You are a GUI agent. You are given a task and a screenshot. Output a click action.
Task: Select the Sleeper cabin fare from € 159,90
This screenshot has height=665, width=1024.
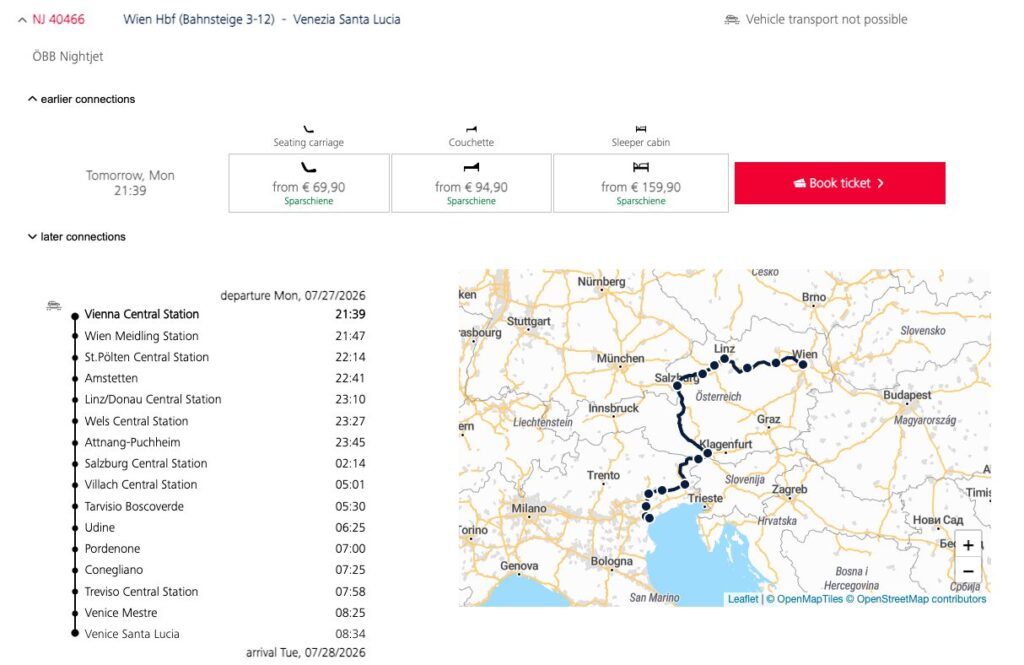tap(641, 183)
